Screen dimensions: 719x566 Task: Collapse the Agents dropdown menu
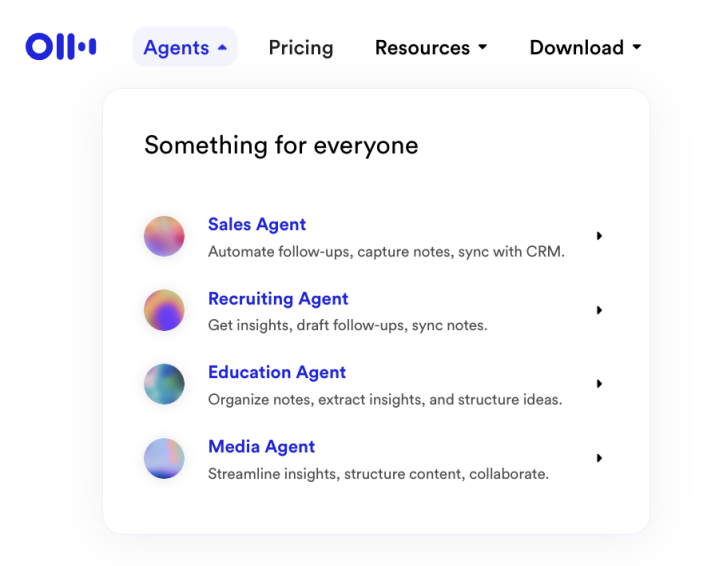(185, 47)
